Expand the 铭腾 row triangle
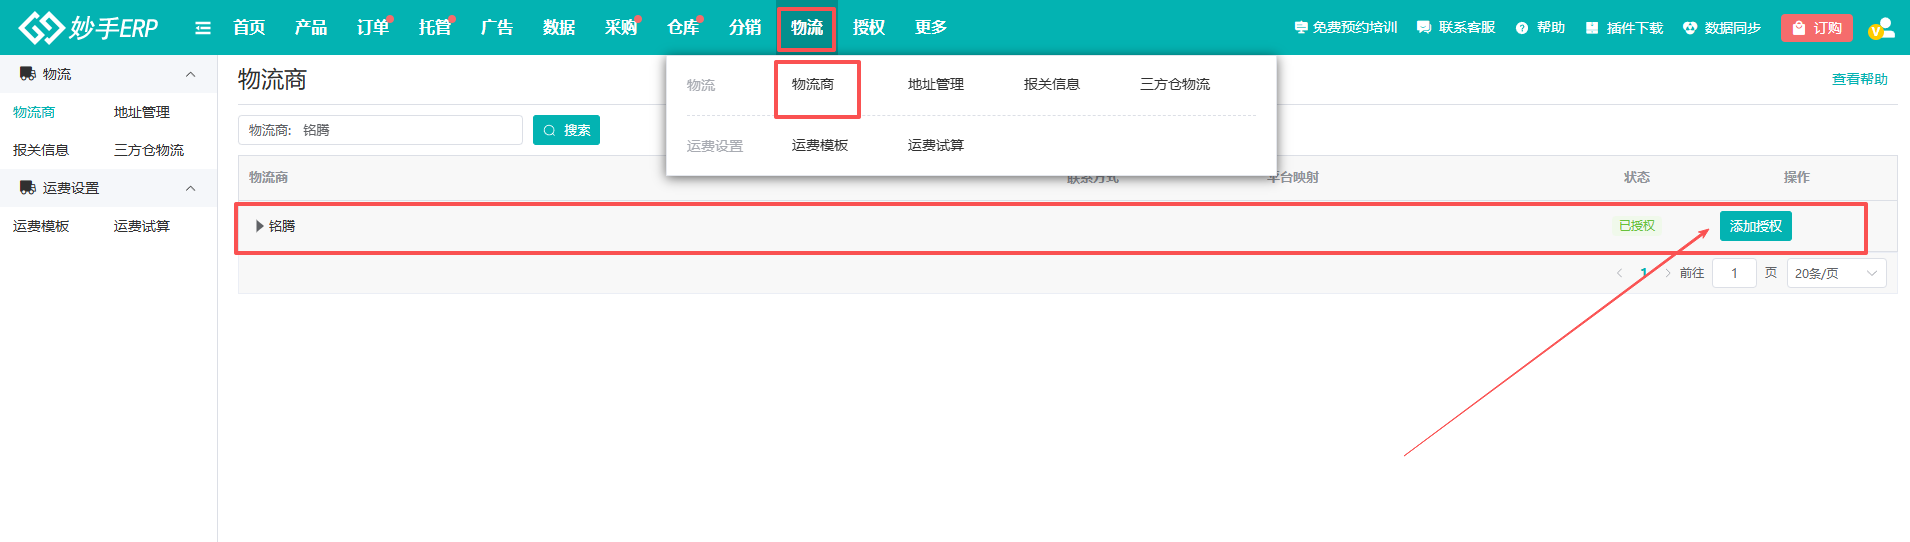Image resolution: width=1910 pixels, height=542 pixels. click(x=260, y=226)
